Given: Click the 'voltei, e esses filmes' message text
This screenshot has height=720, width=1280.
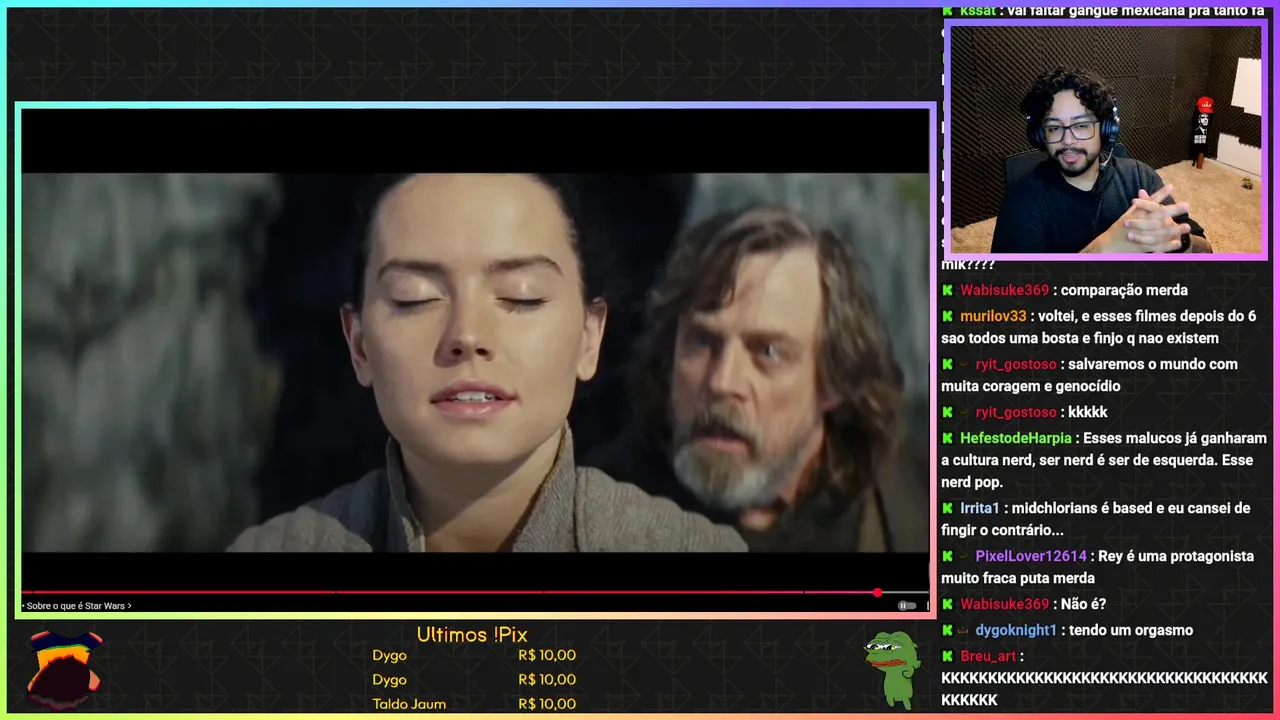Looking at the screenshot, I should (x=1098, y=327).
